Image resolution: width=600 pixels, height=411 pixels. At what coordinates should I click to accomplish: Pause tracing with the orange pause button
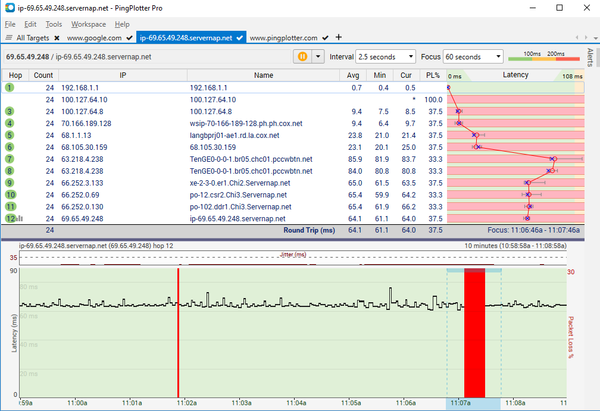(x=302, y=57)
